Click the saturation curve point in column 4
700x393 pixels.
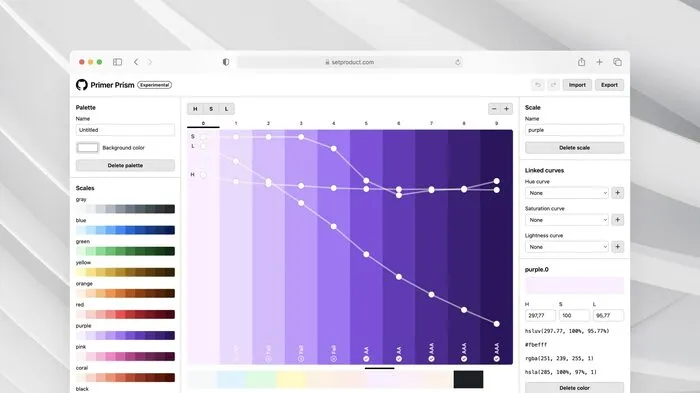click(333, 148)
